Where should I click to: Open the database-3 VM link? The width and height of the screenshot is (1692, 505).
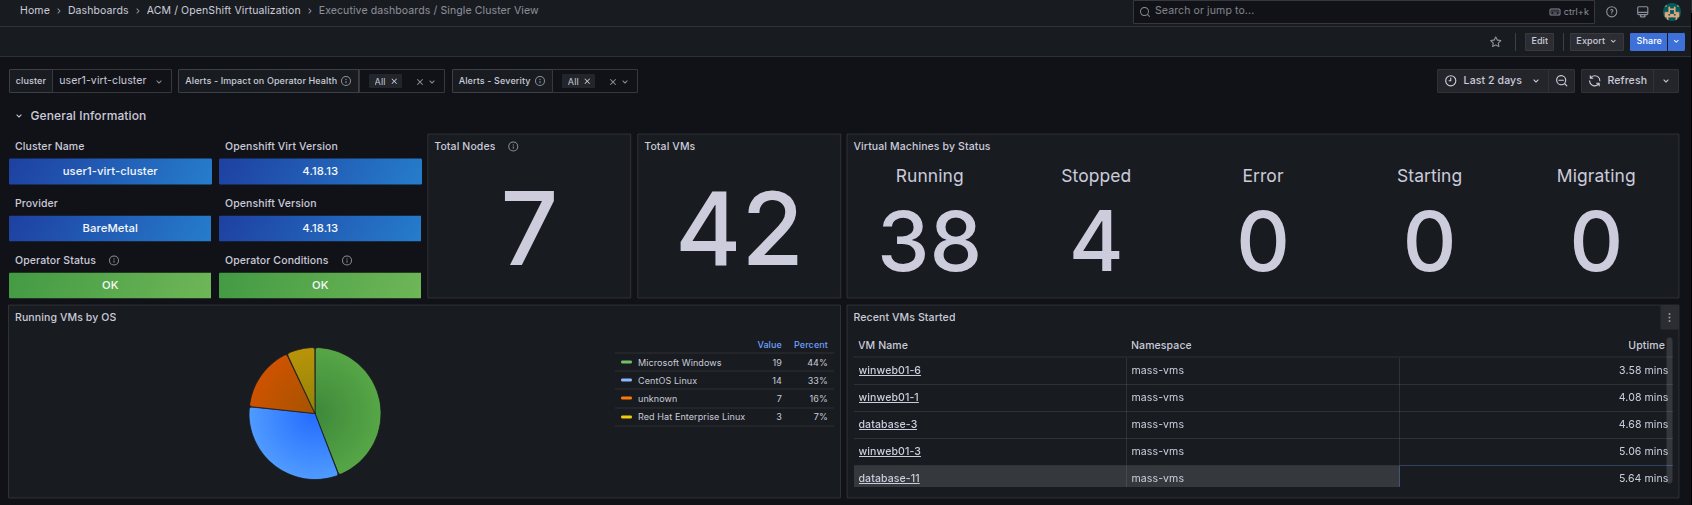pos(887,424)
